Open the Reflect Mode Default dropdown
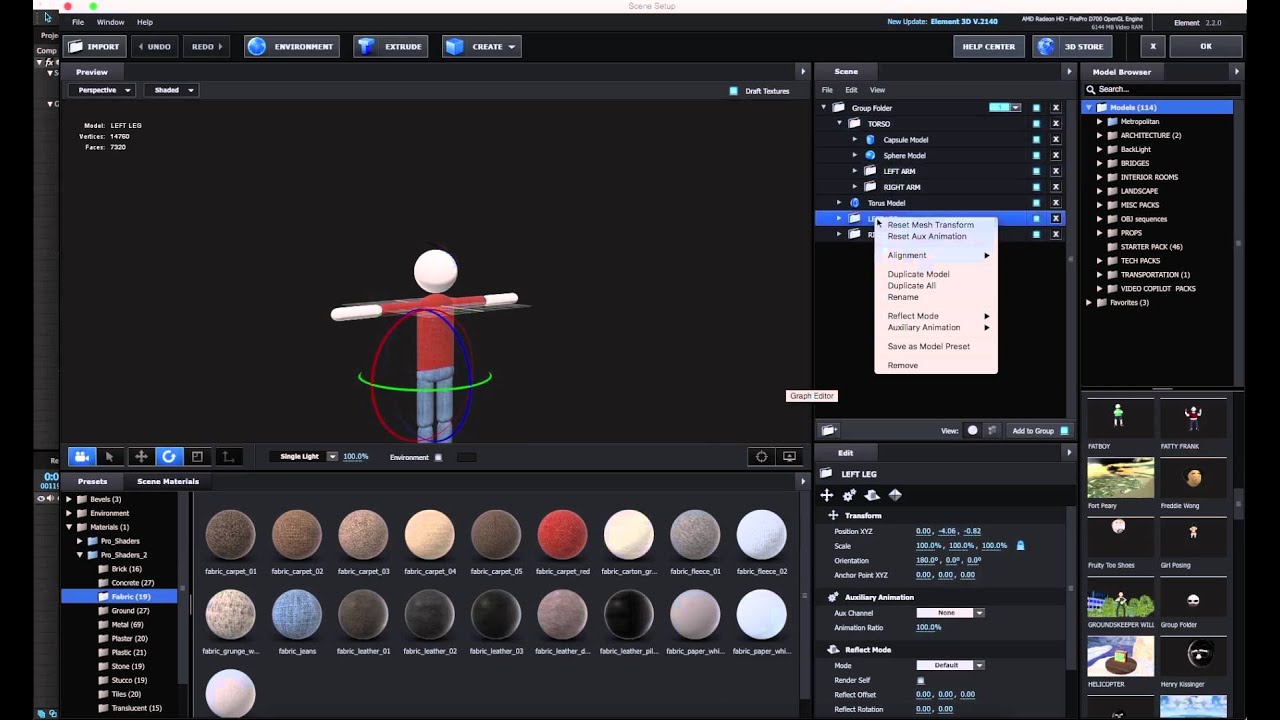The width and height of the screenshot is (1280, 720). point(950,665)
